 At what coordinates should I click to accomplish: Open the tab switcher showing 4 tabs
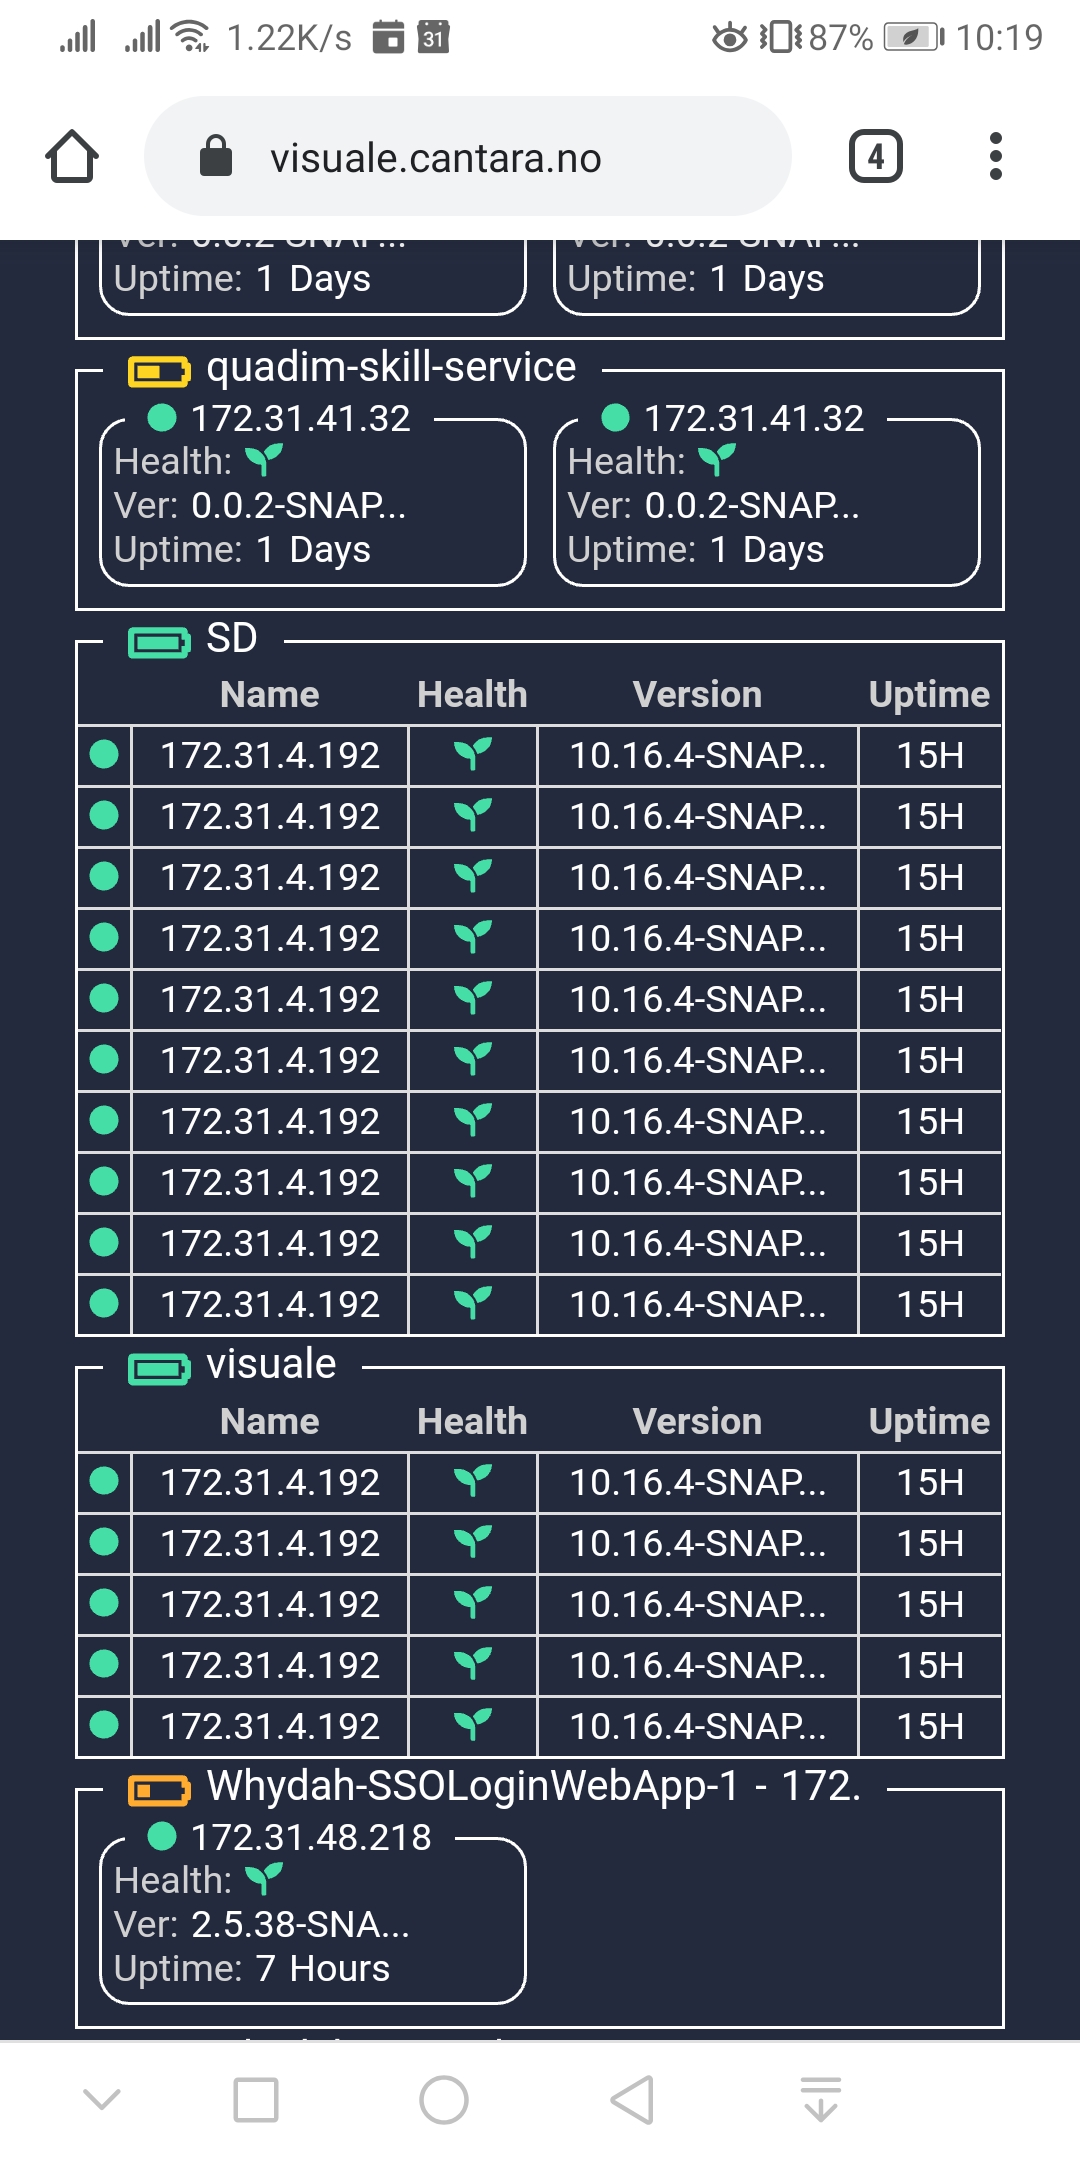(876, 157)
